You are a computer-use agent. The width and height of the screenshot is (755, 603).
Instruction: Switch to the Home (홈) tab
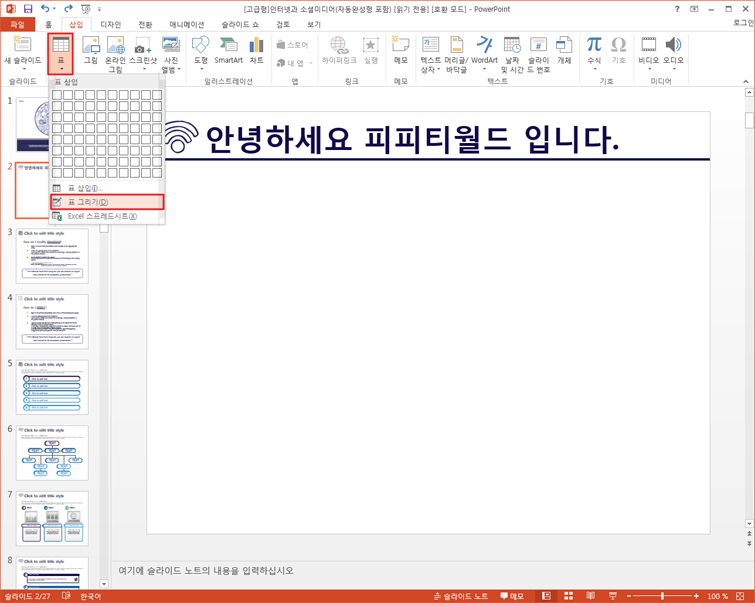pyautogui.click(x=48, y=24)
